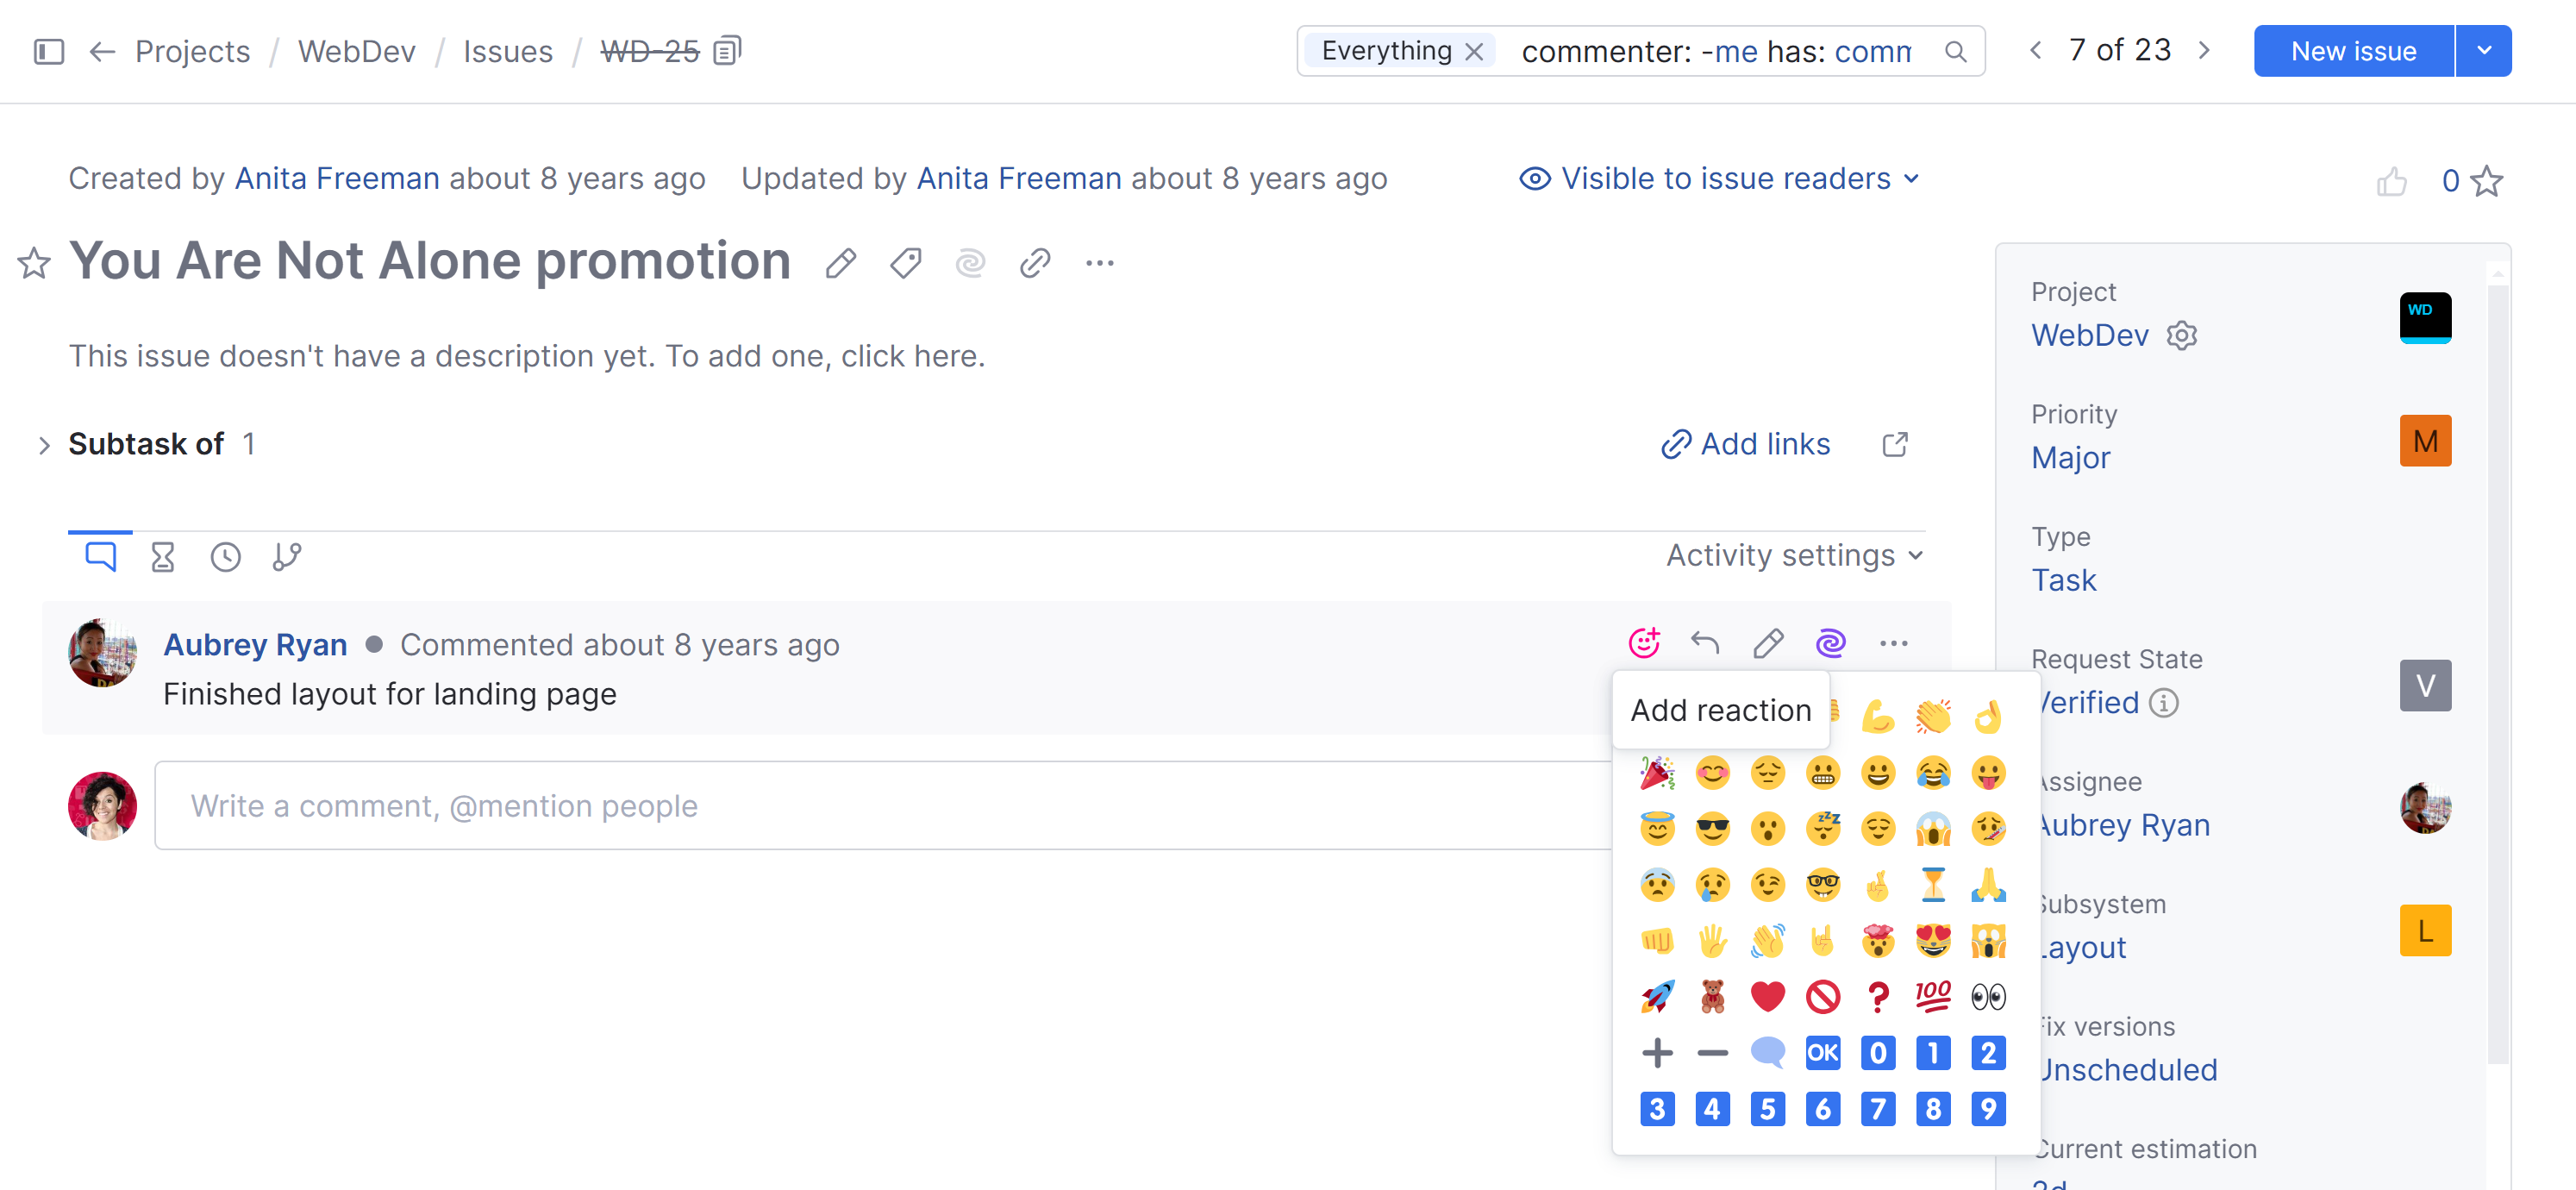Edit the issue title with the pencil icon
This screenshot has height=1190, width=2576.
[x=841, y=262]
